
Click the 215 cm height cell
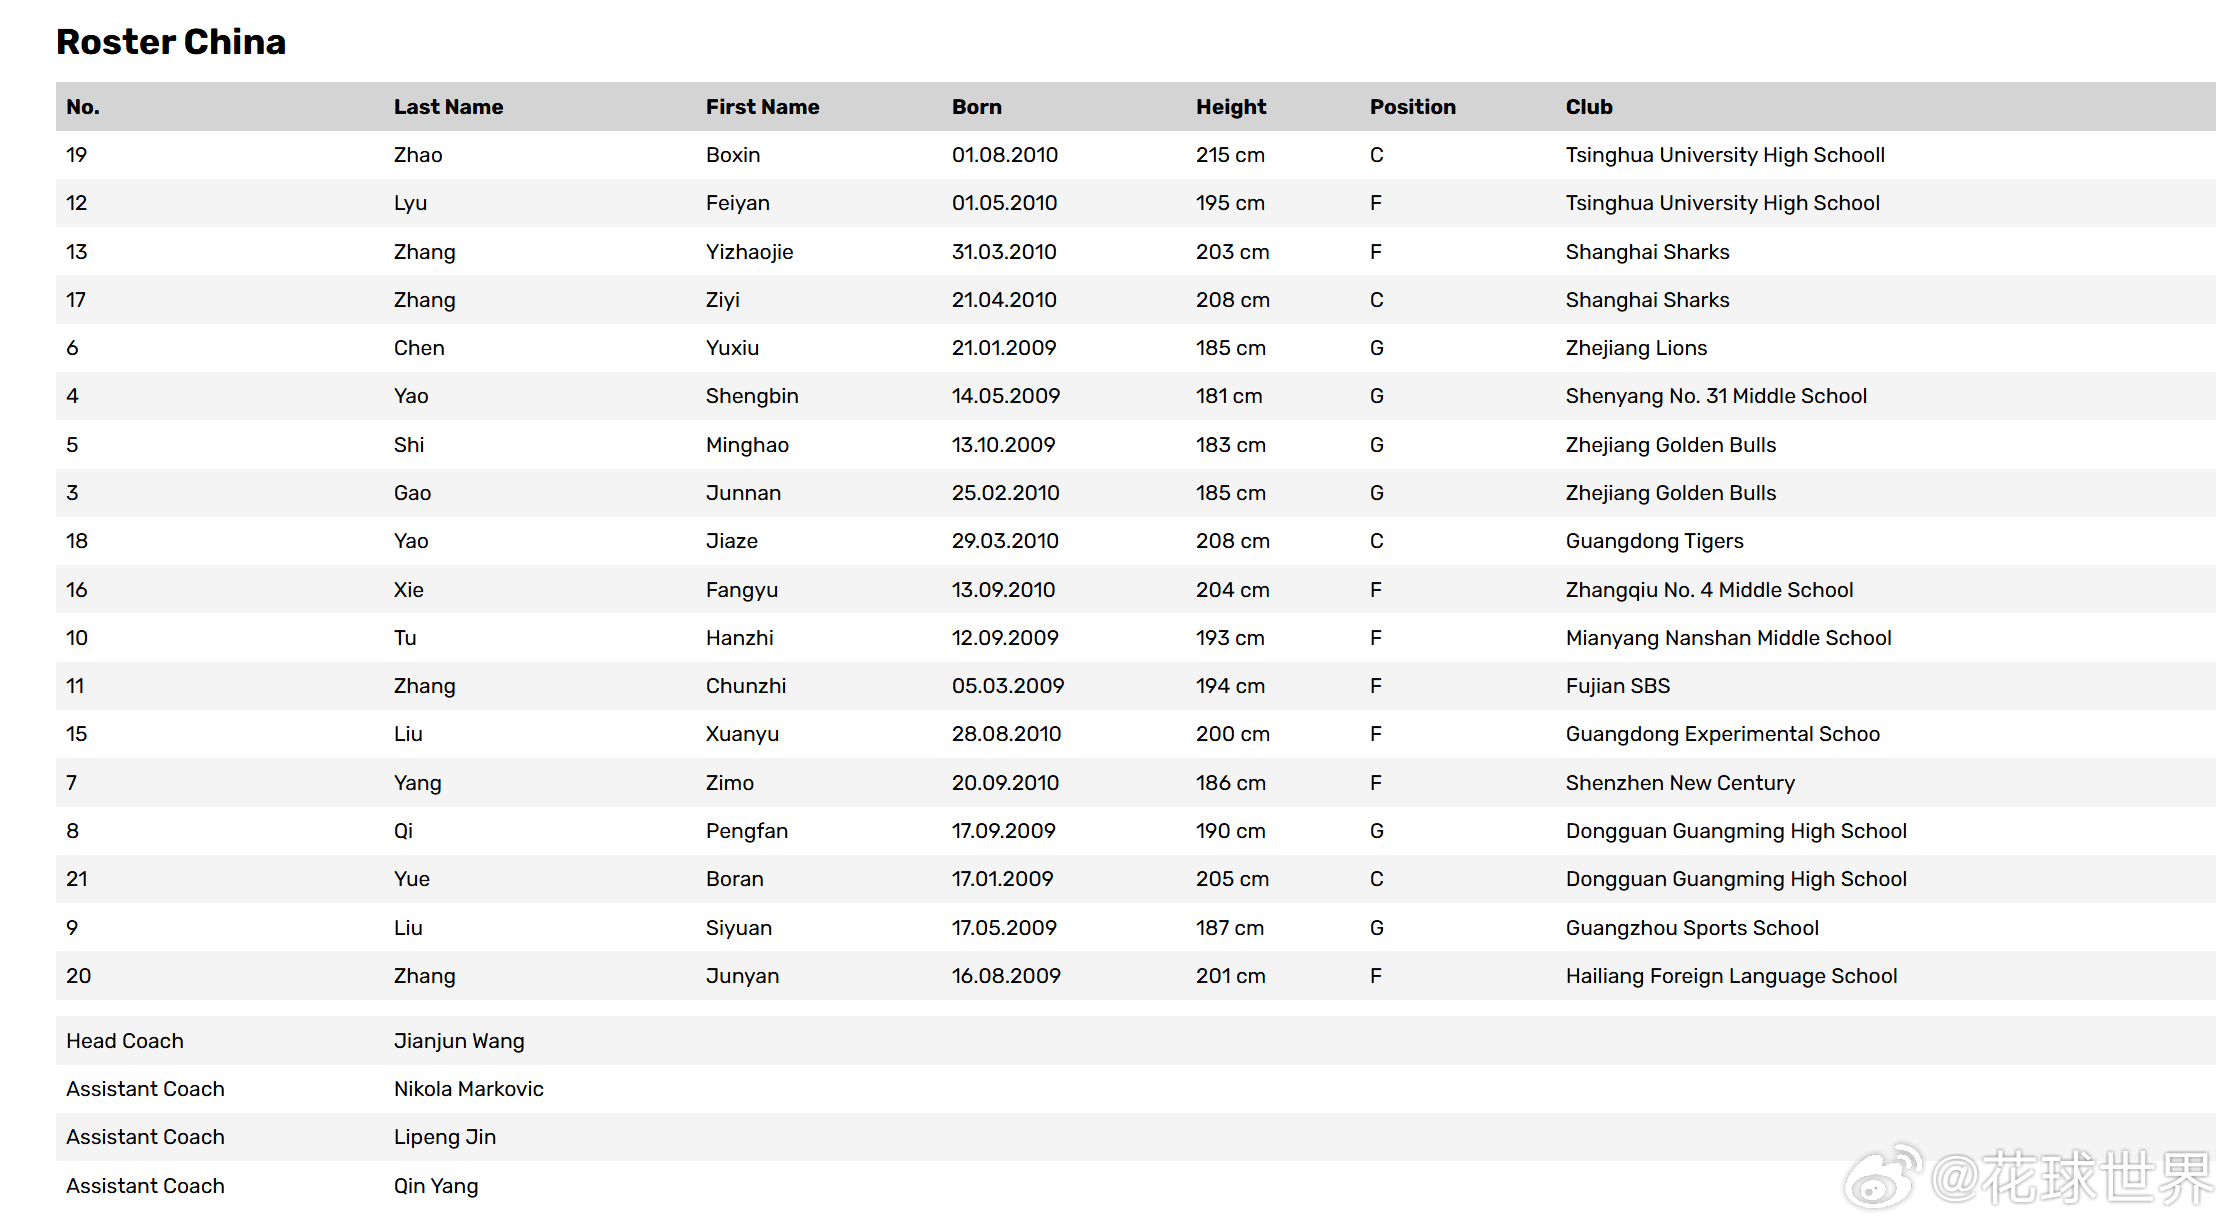click(x=1229, y=155)
